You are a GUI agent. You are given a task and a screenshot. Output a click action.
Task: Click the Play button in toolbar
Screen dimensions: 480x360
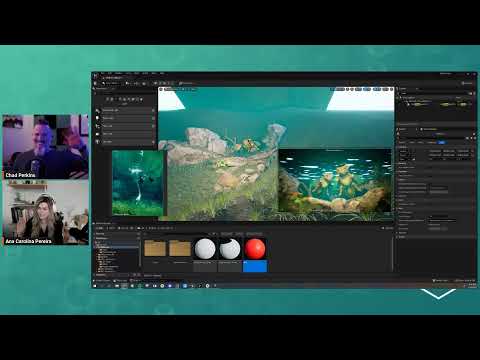156,83
